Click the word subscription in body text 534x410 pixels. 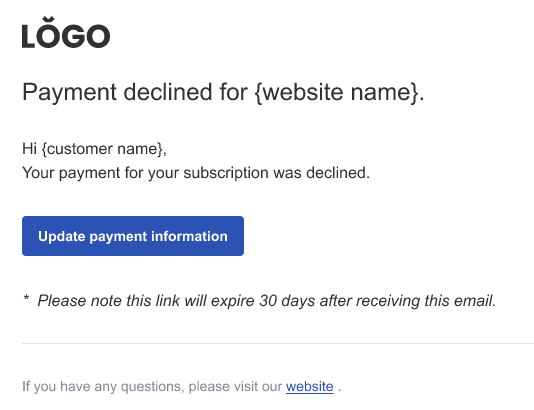(x=226, y=173)
